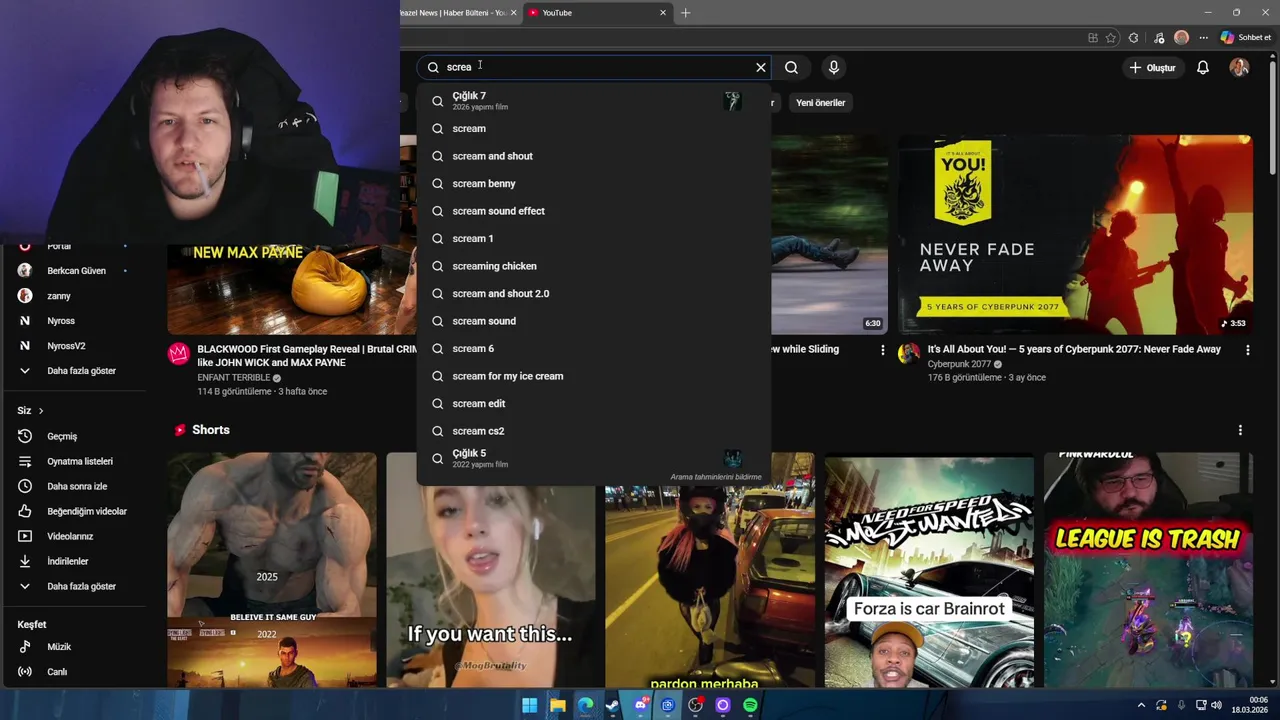Open options menu for Cyberpunk 2077 video
Image resolution: width=1280 pixels, height=720 pixels.
pos(1247,350)
